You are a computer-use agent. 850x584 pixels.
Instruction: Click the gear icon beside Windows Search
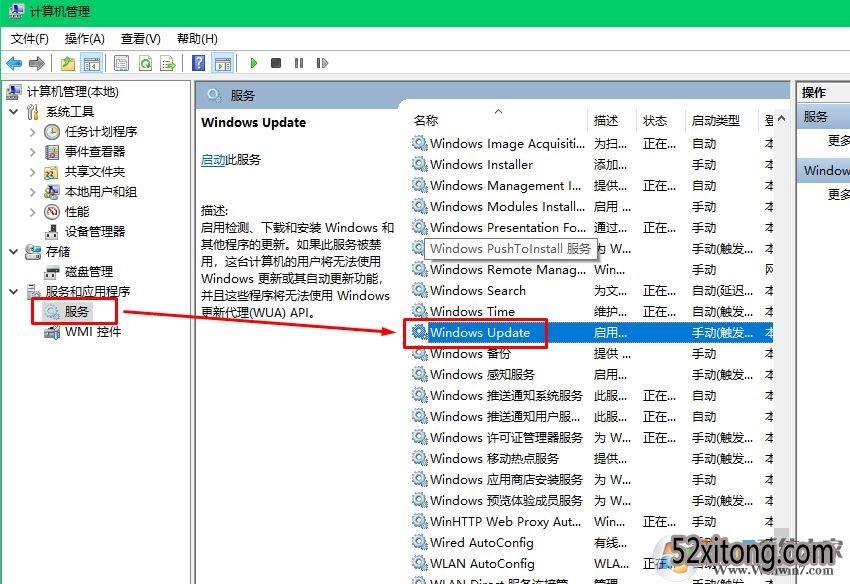[x=419, y=290]
